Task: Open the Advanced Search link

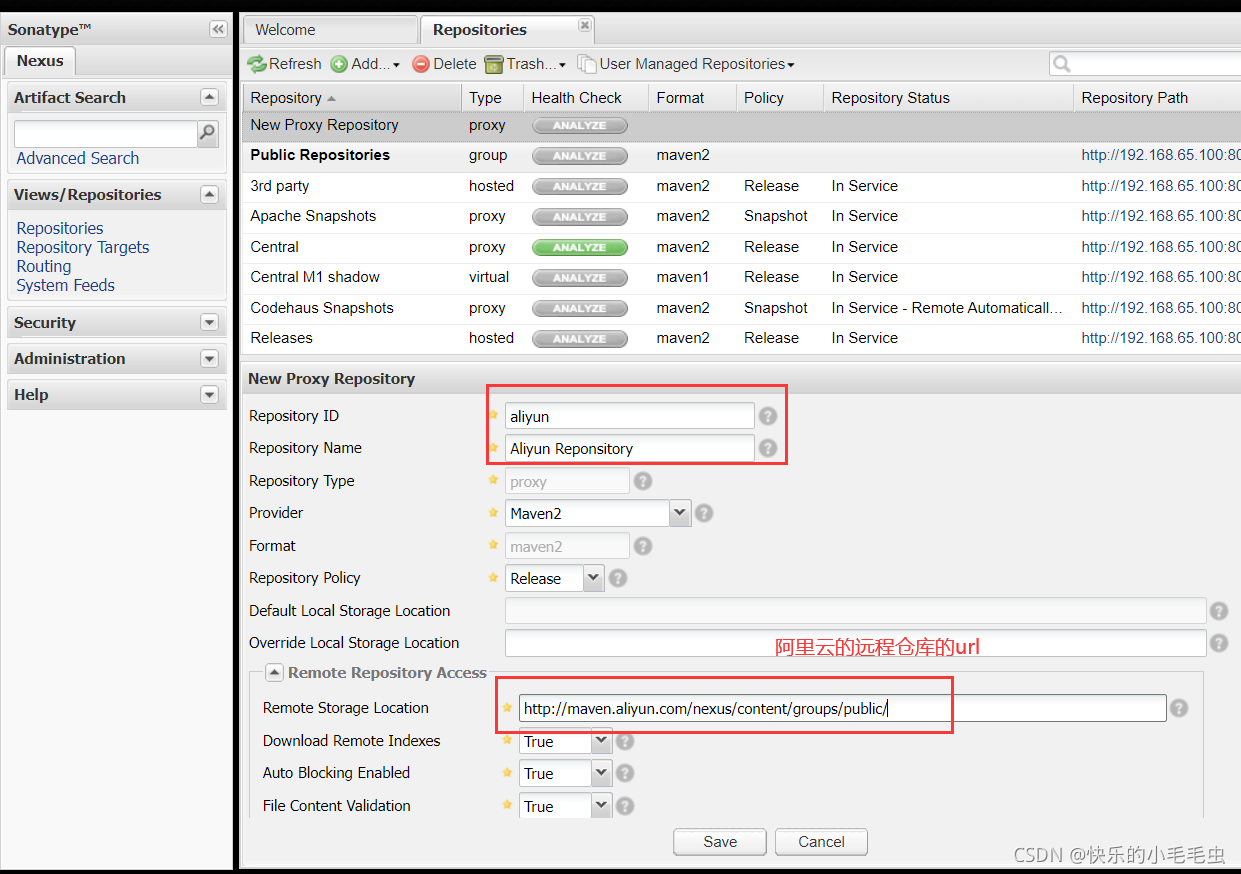Action: click(78, 158)
